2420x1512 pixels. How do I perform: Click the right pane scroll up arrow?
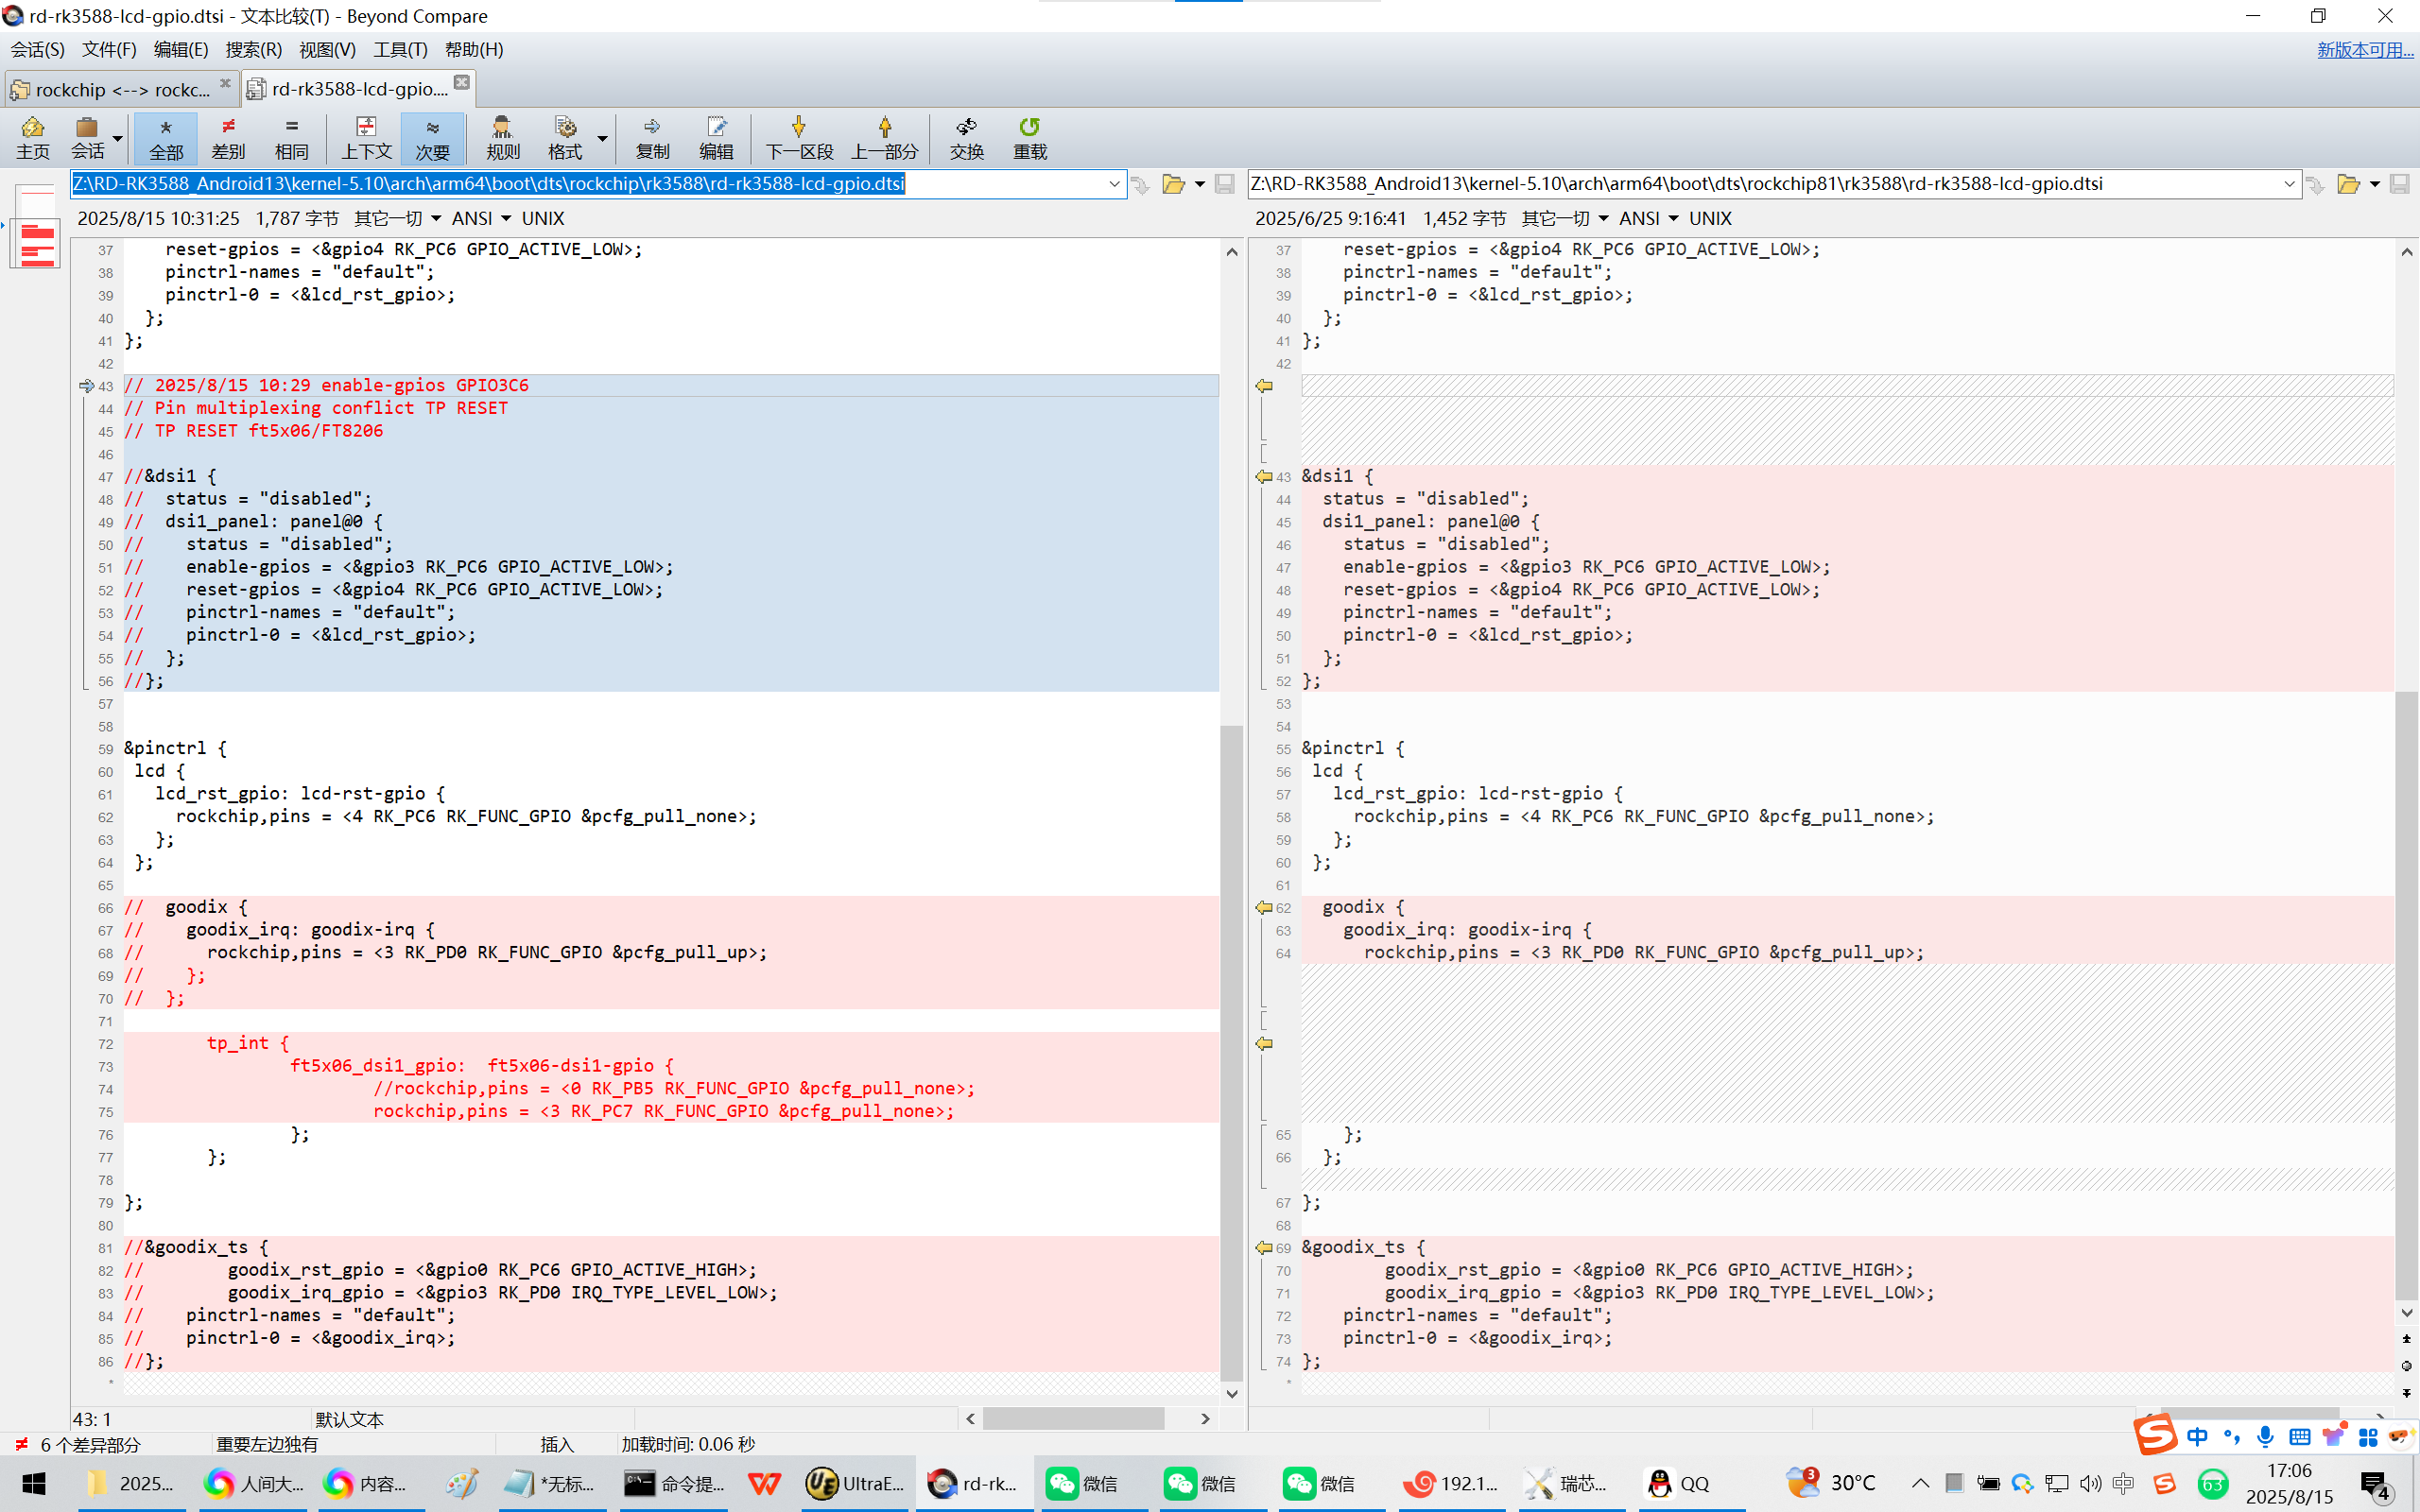(x=2407, y=252)
